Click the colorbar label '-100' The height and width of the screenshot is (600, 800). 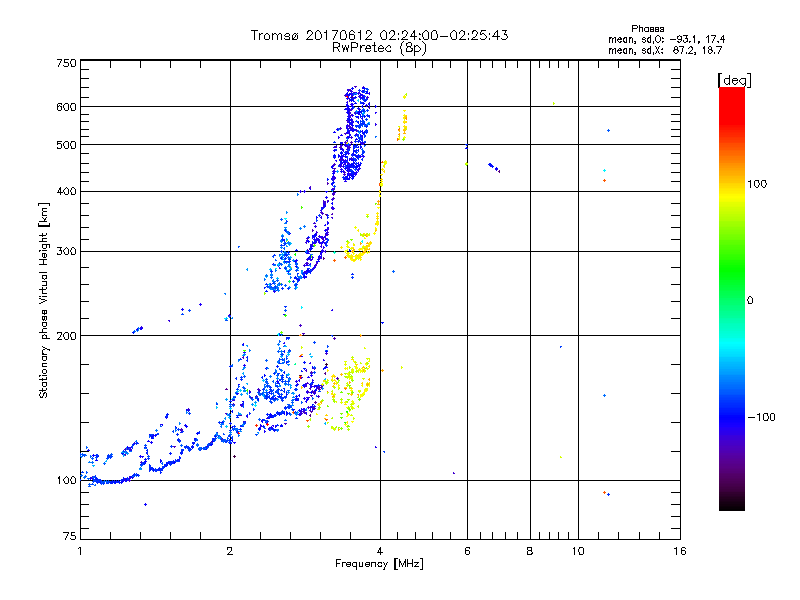pyautogui.click(x=761, y=417)
